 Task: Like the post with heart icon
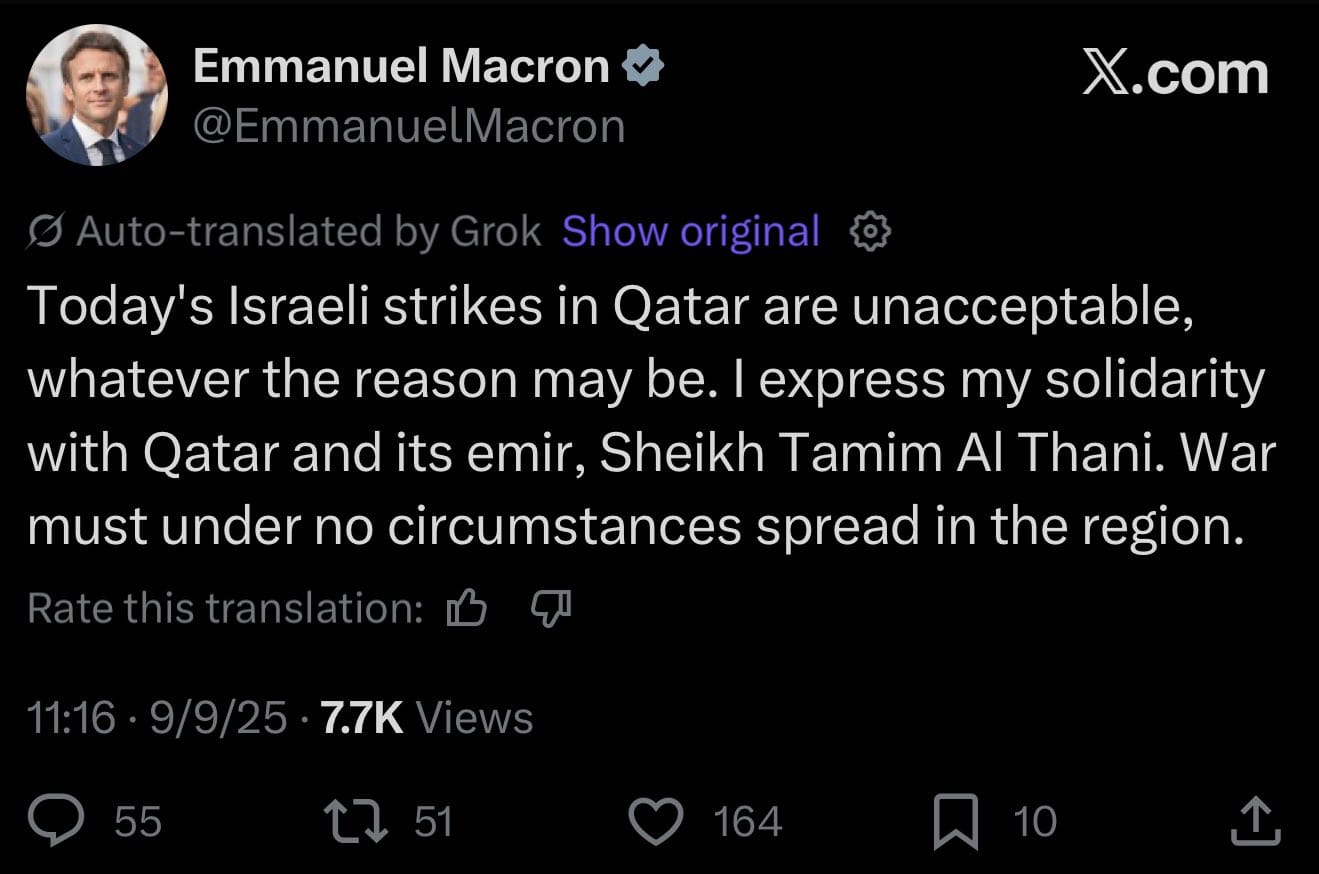coord(655,821)
